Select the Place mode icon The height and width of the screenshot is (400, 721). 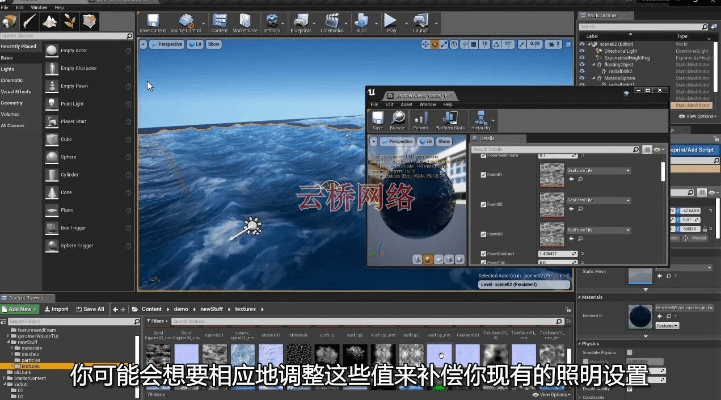point(9,21)
